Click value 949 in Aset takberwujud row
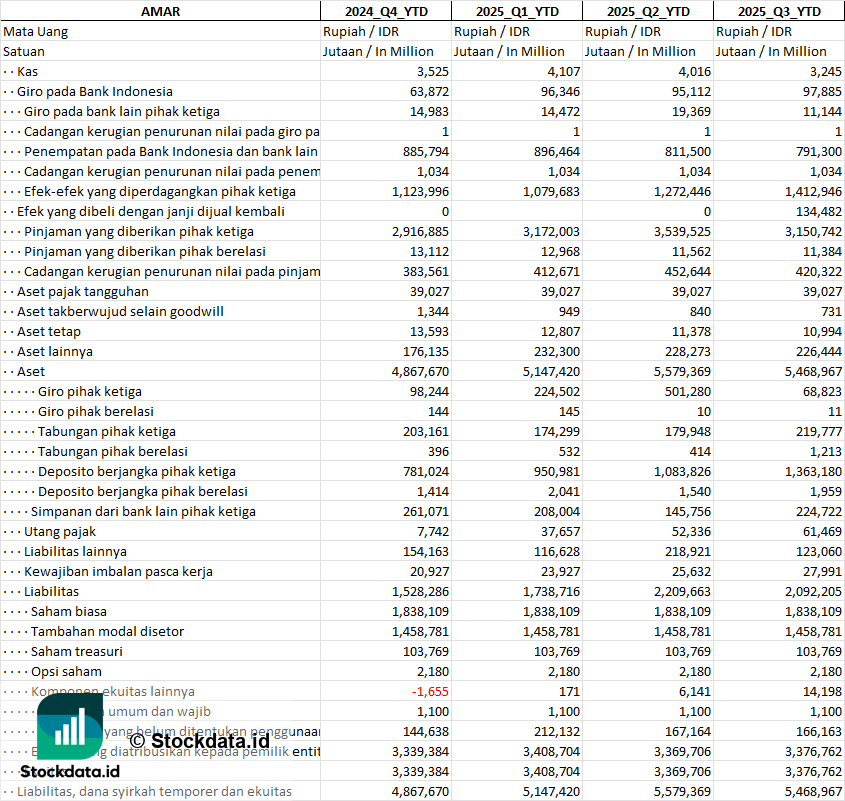The width and height of the screenshot is (845, 801). [x=569, y=312]
